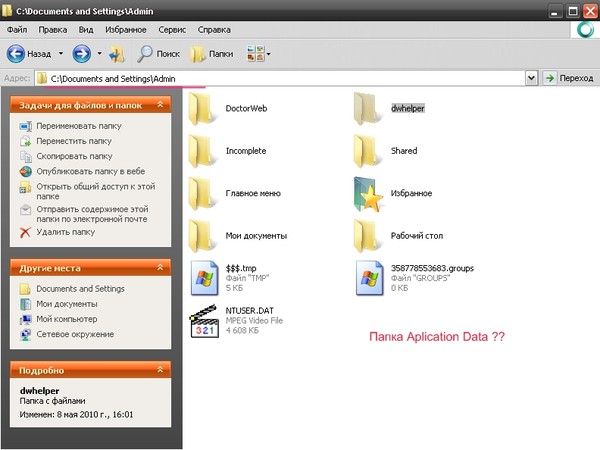
Task: Click Отправить содержимое по электронной почте link
Action: click(92, 214)
